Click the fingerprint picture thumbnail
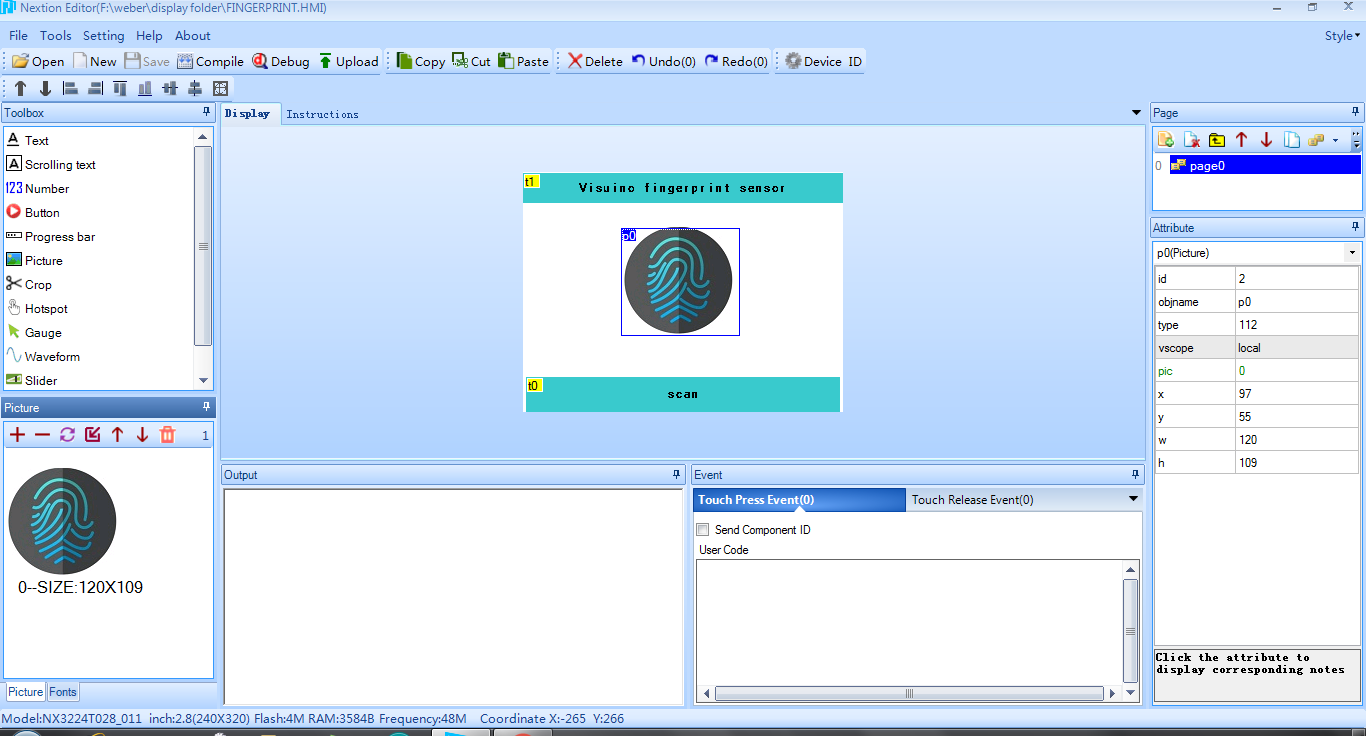Screen dimensions: 1366x736 tap(62, 520)
